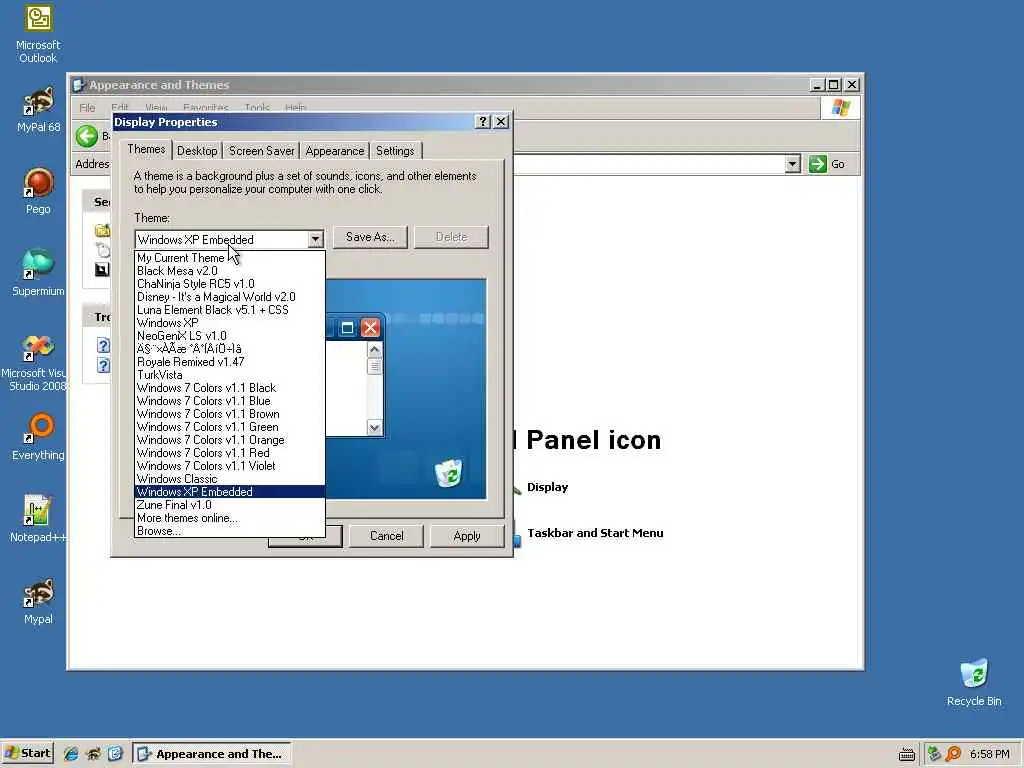Launch Everything search shortcut

[38, 438]
